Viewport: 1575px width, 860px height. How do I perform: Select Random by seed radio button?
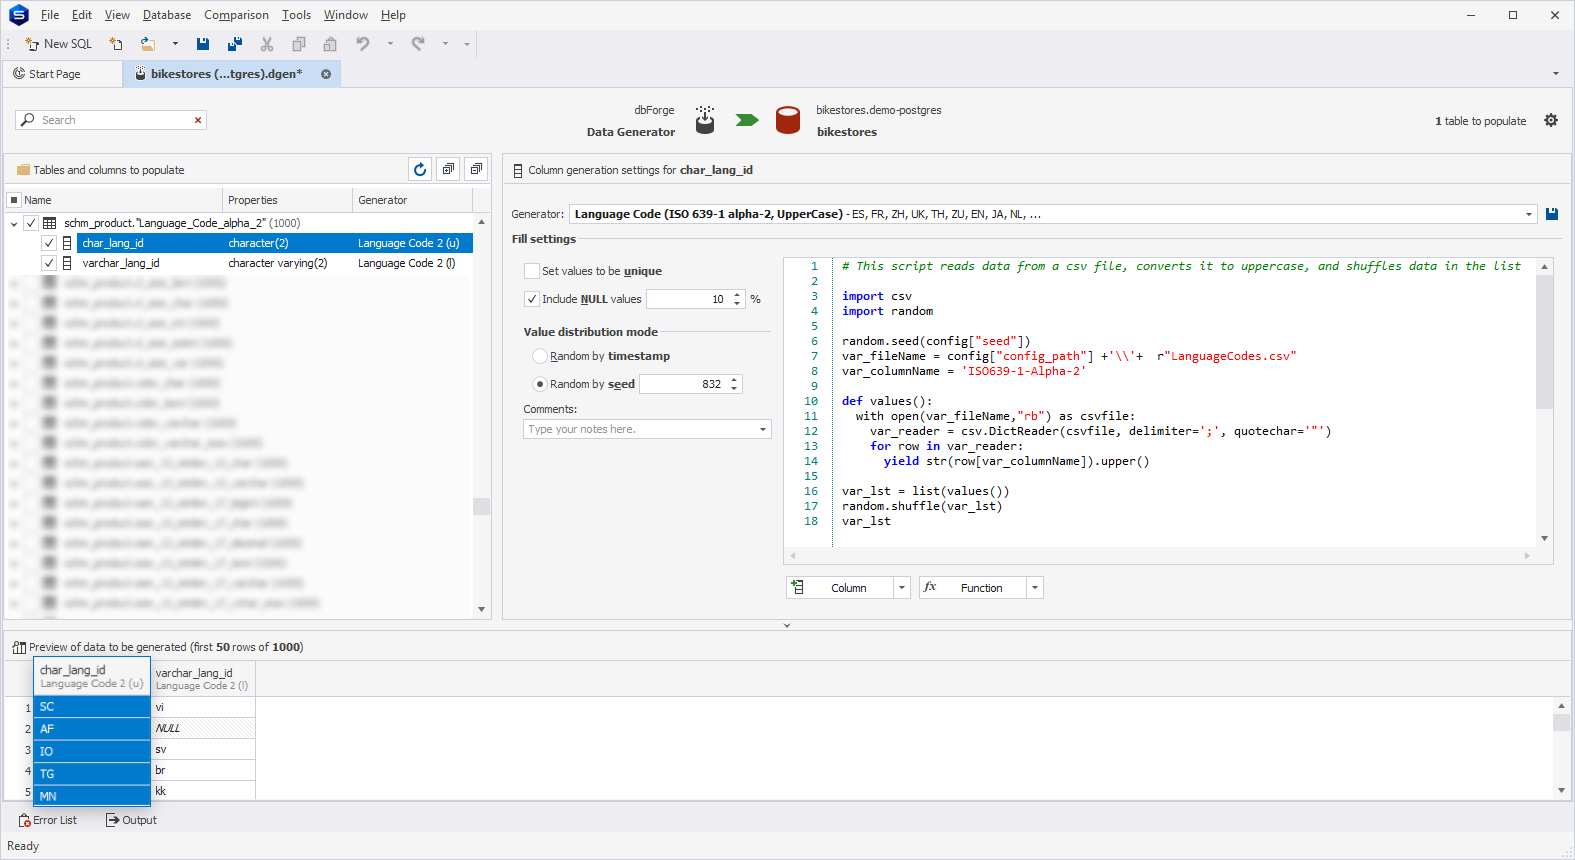(540, 384)
